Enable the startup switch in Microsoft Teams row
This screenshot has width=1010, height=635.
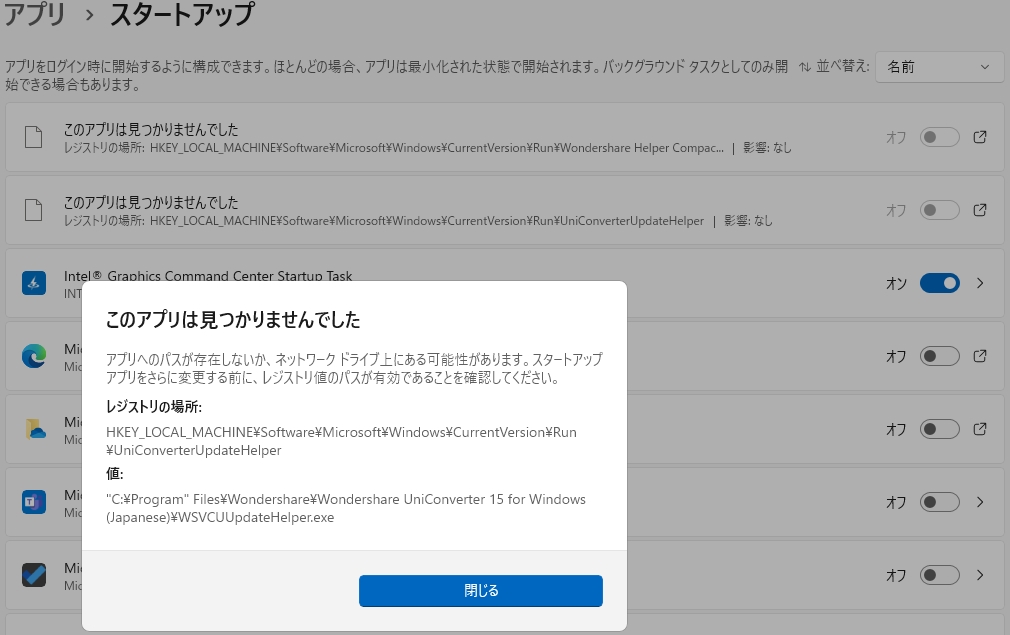(940, 502)
